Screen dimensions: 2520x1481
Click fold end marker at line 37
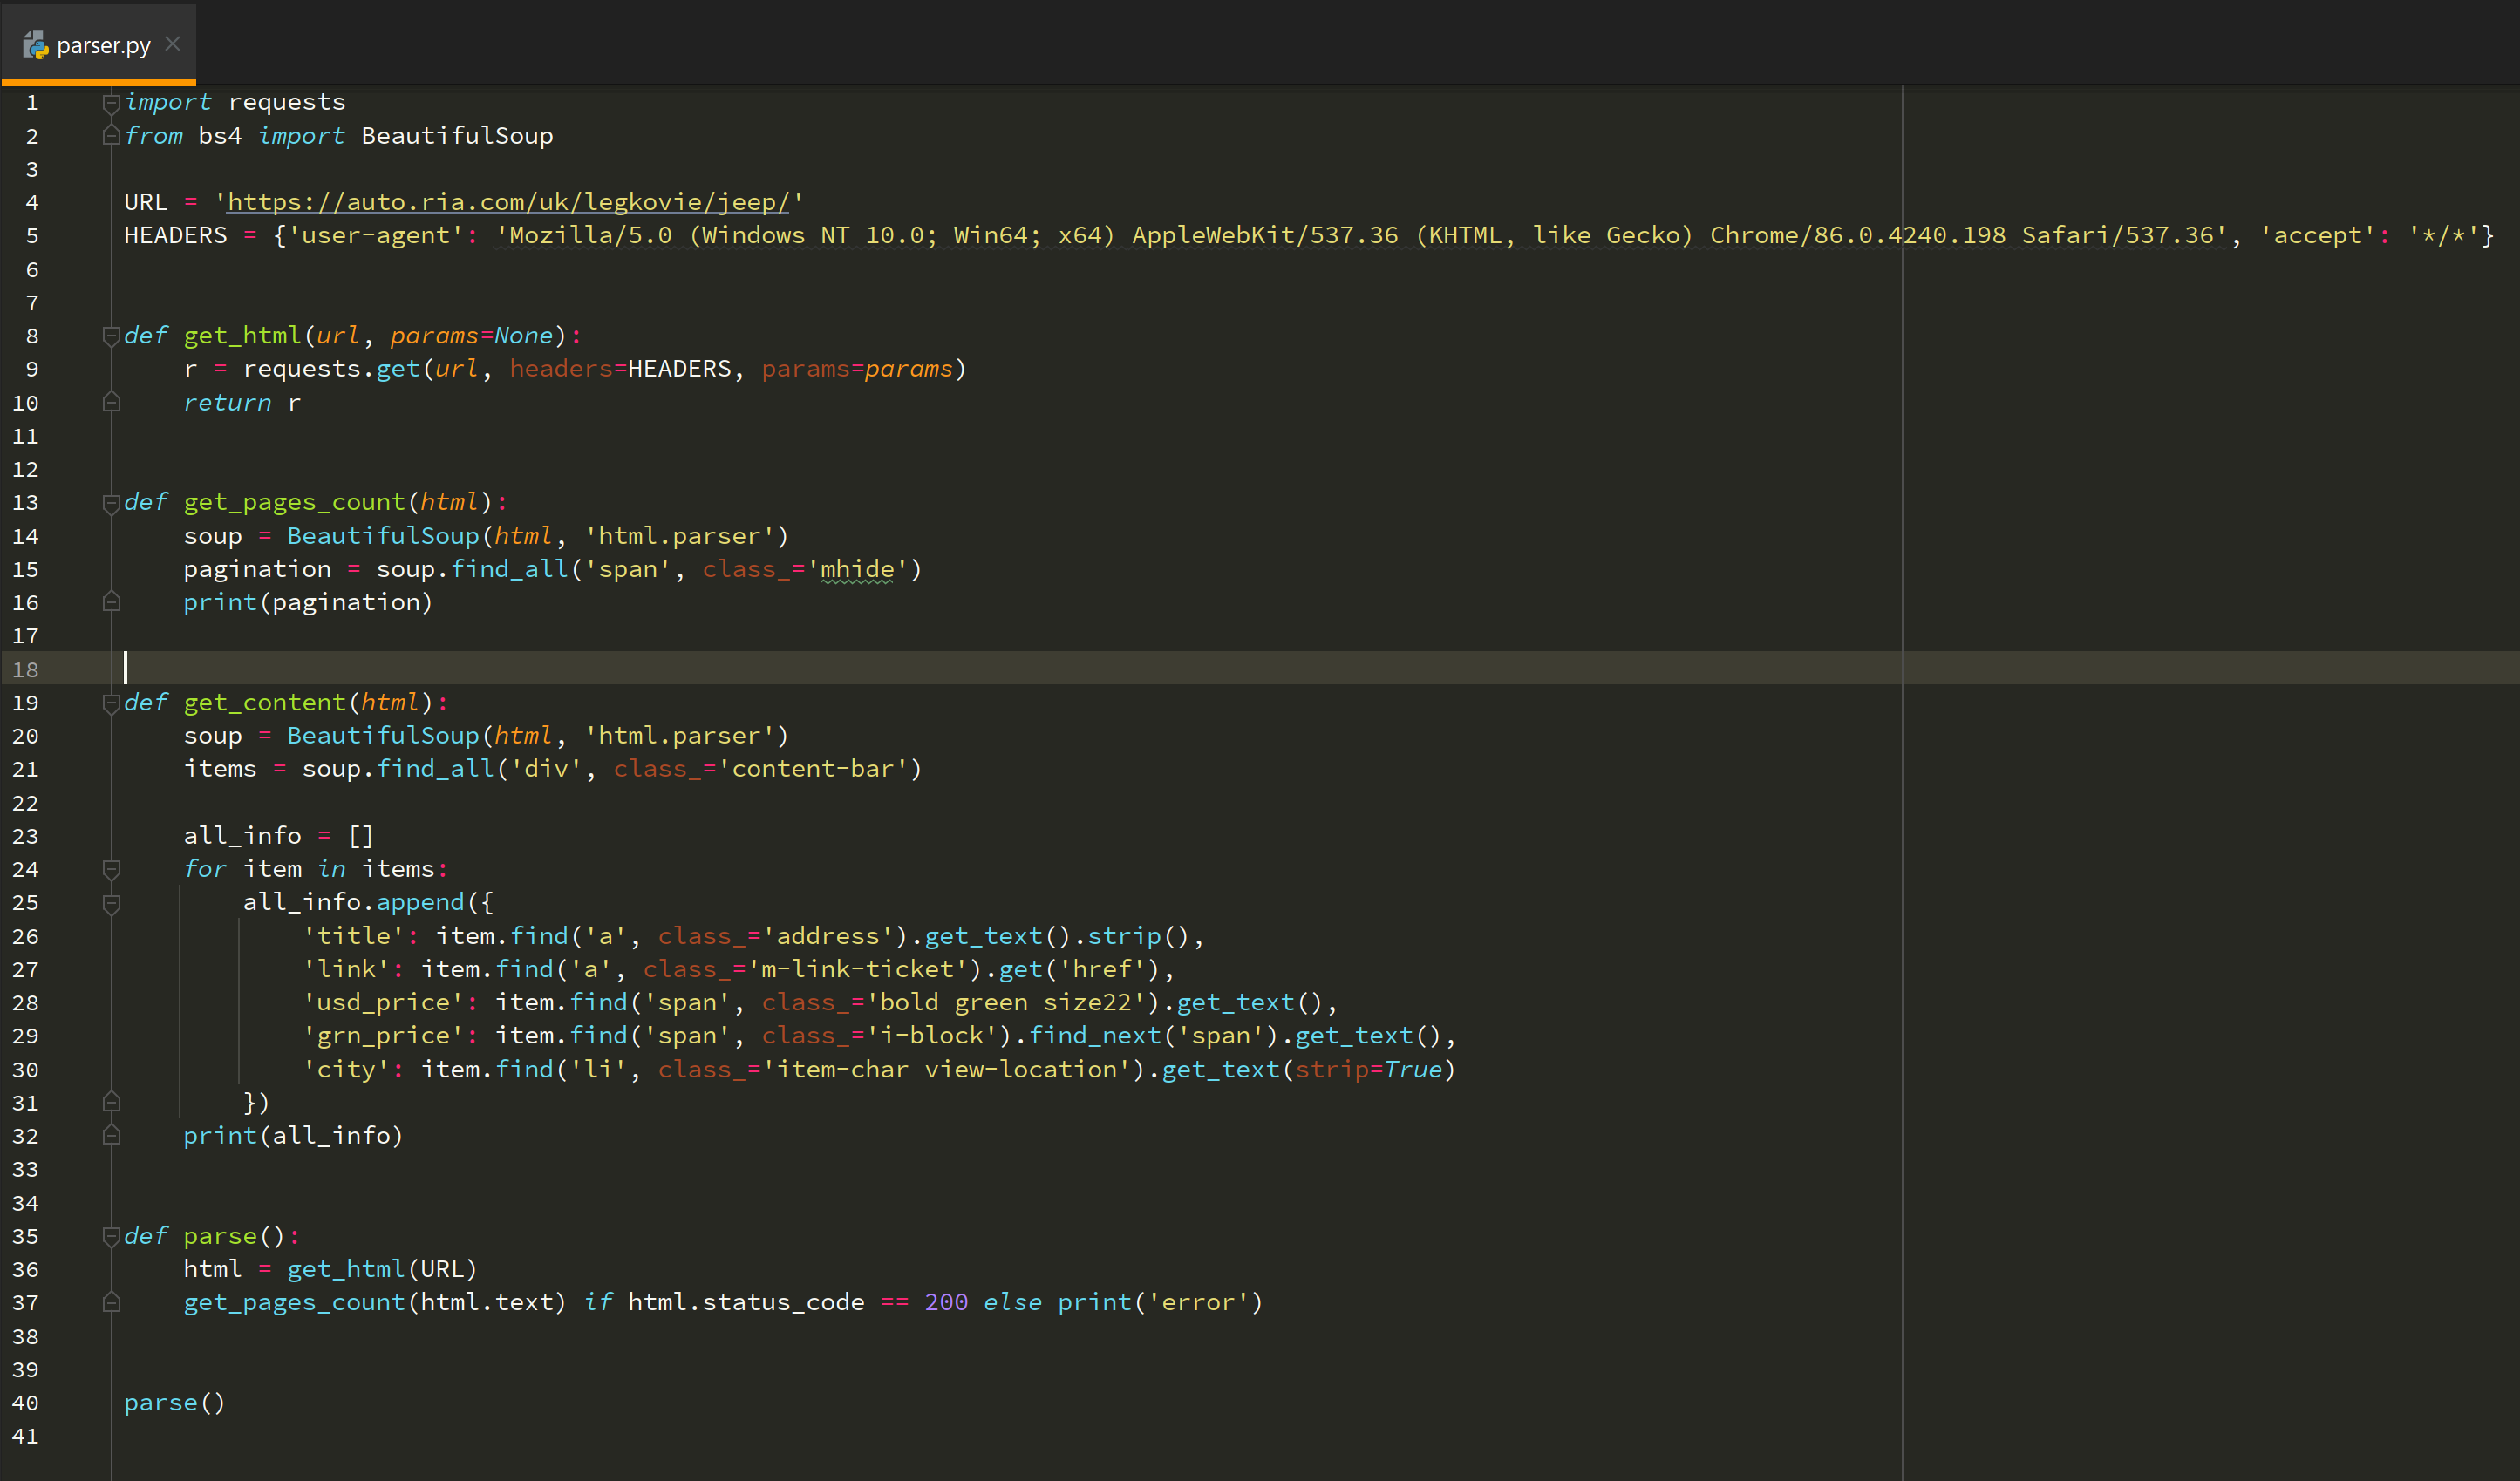click(x=111, y=1303)
